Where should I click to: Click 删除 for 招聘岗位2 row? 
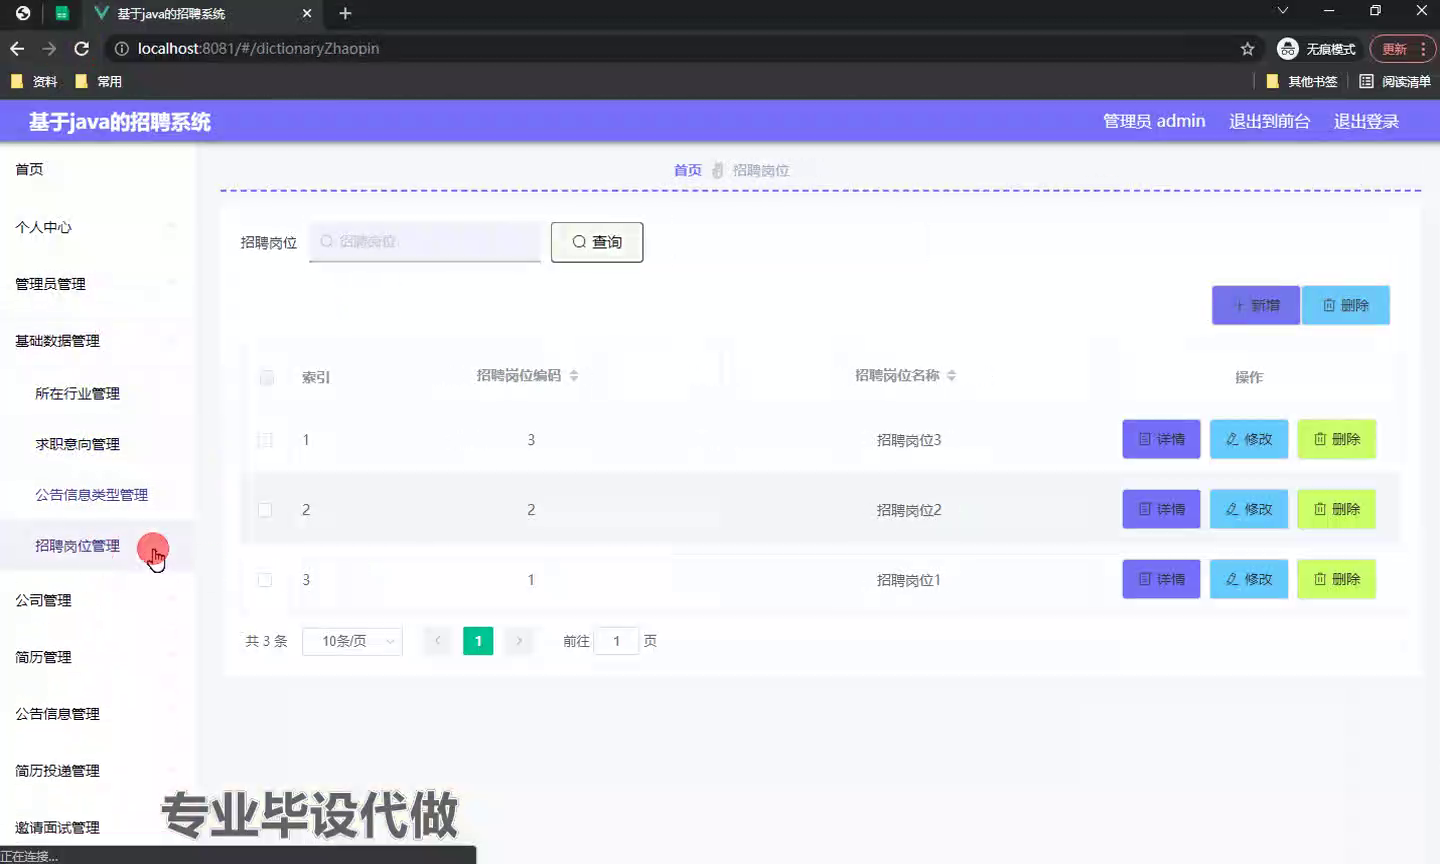pos(1337,509)
